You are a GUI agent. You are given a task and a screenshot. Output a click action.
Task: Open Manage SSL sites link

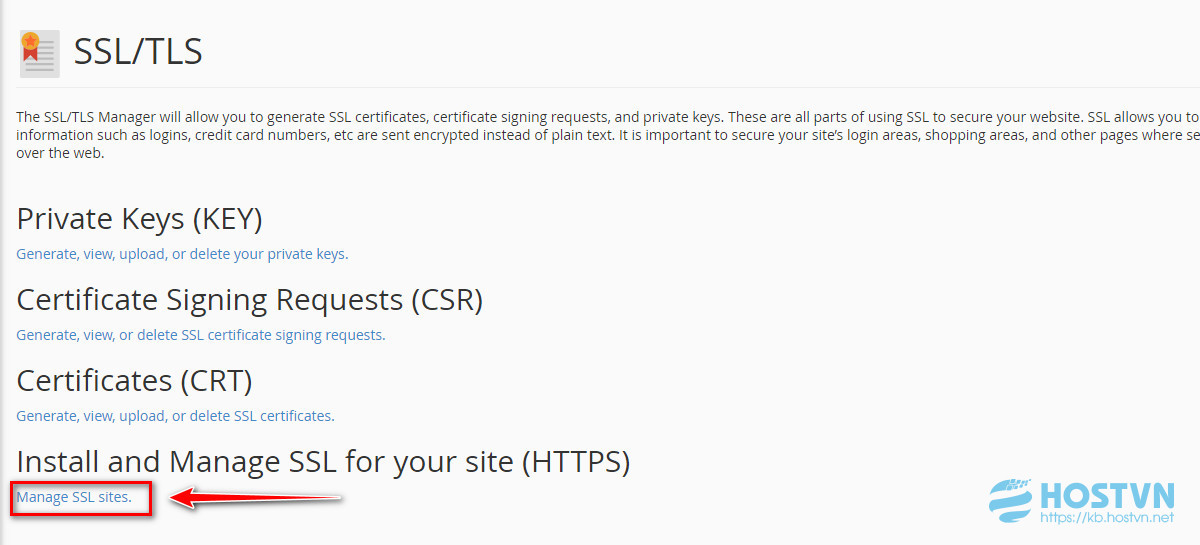(x=74, y=497)
